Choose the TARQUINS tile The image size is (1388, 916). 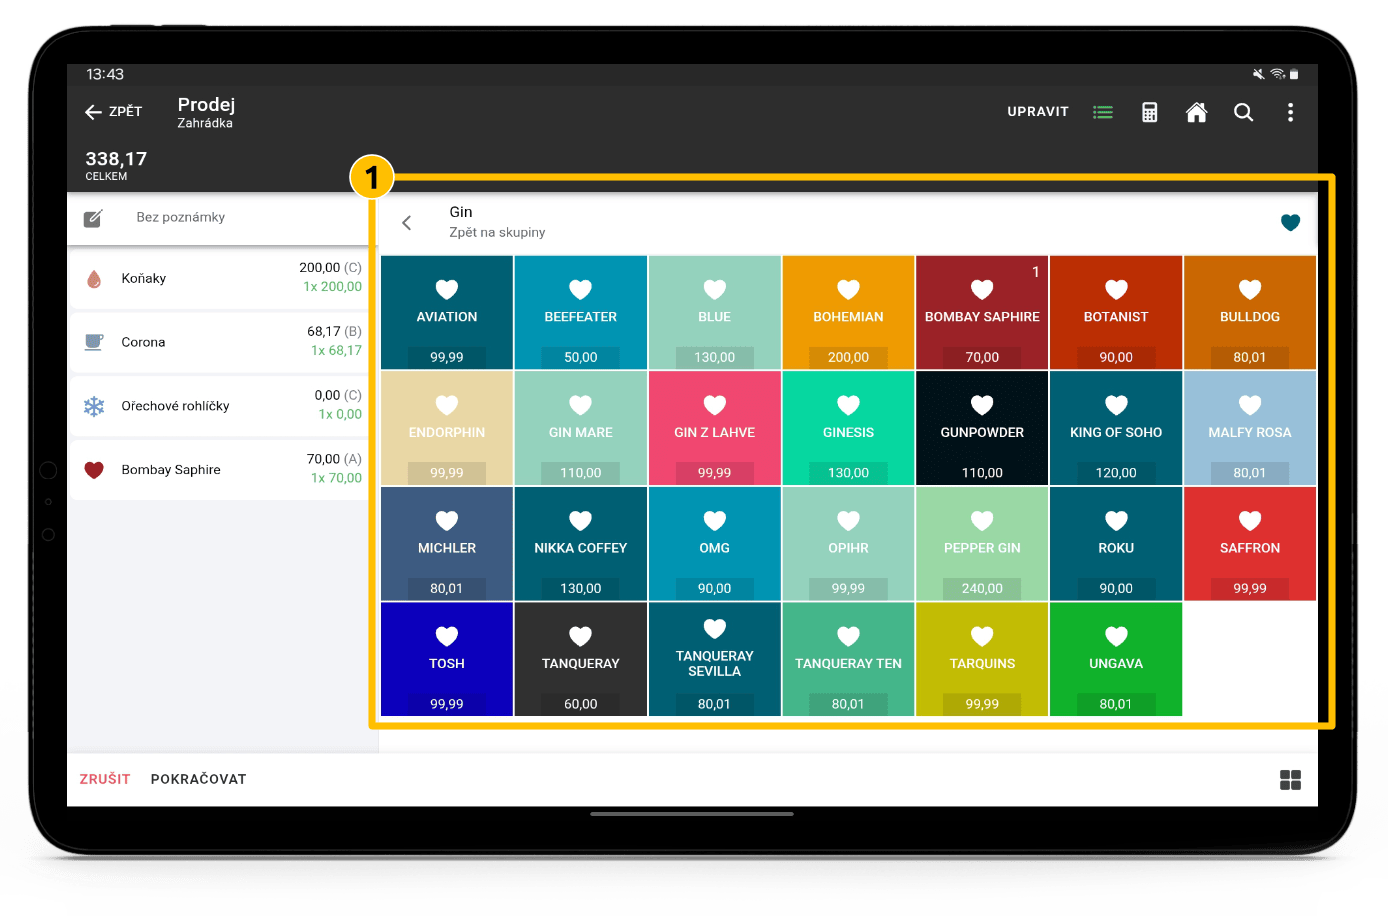click(x=982, y=659)
